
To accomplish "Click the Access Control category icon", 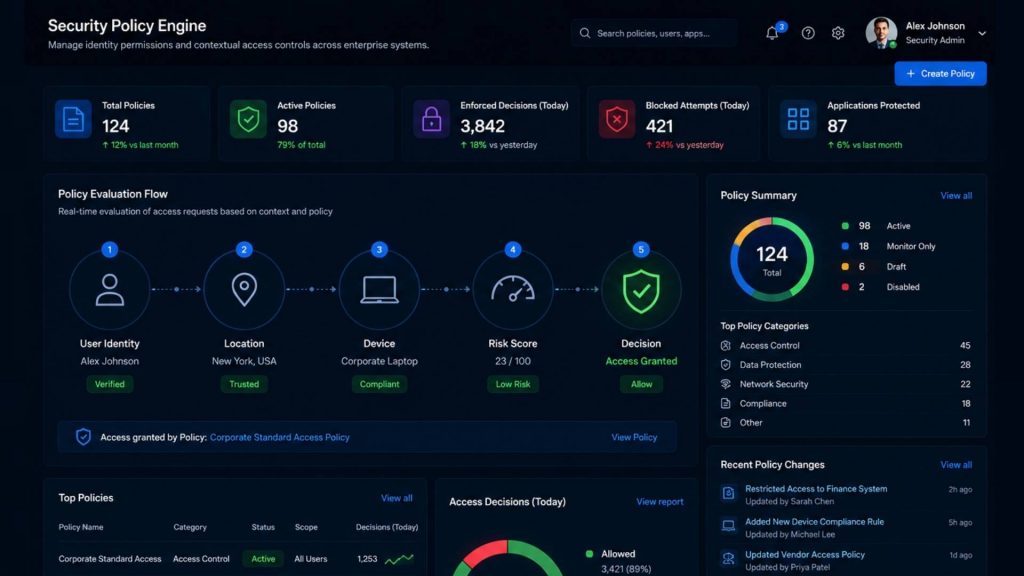I will 726,345.
